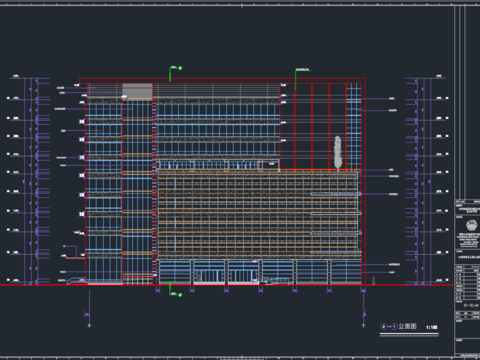This screenshot has height=360, width=480.
Task: Click the 1:100 scale label
Action: pos(432,327)
